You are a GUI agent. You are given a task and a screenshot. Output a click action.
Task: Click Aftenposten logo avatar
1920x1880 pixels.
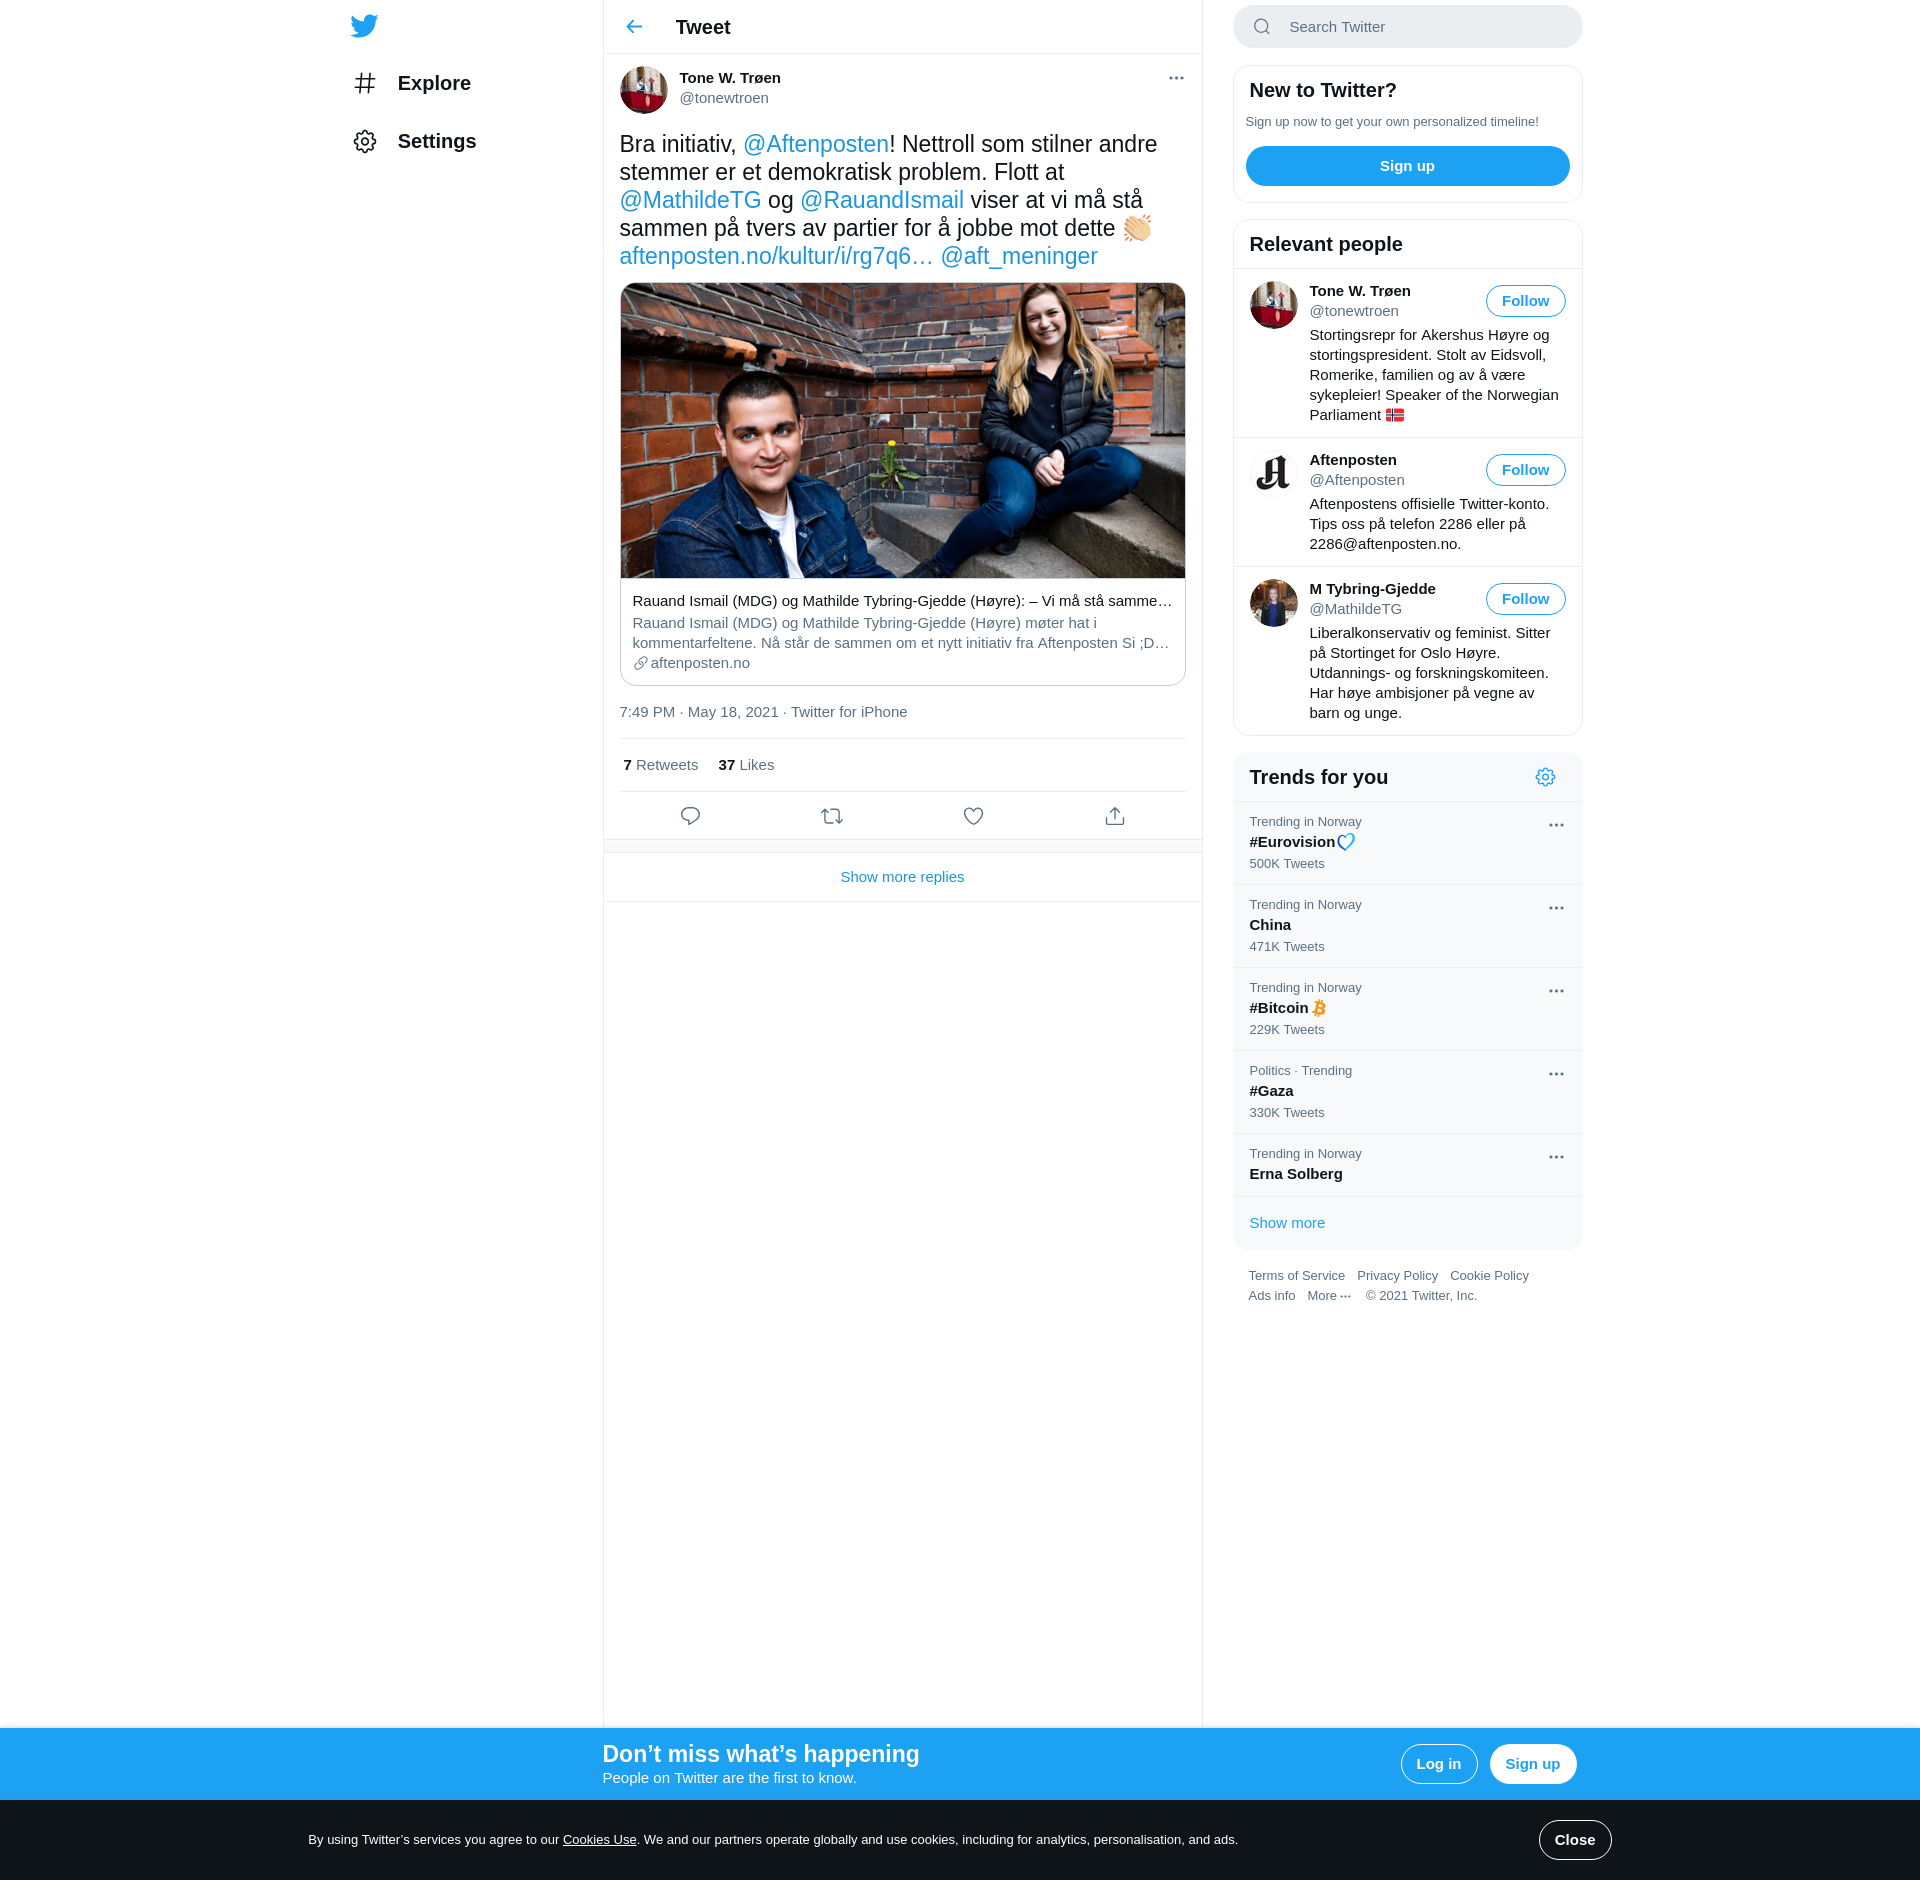1273,474
